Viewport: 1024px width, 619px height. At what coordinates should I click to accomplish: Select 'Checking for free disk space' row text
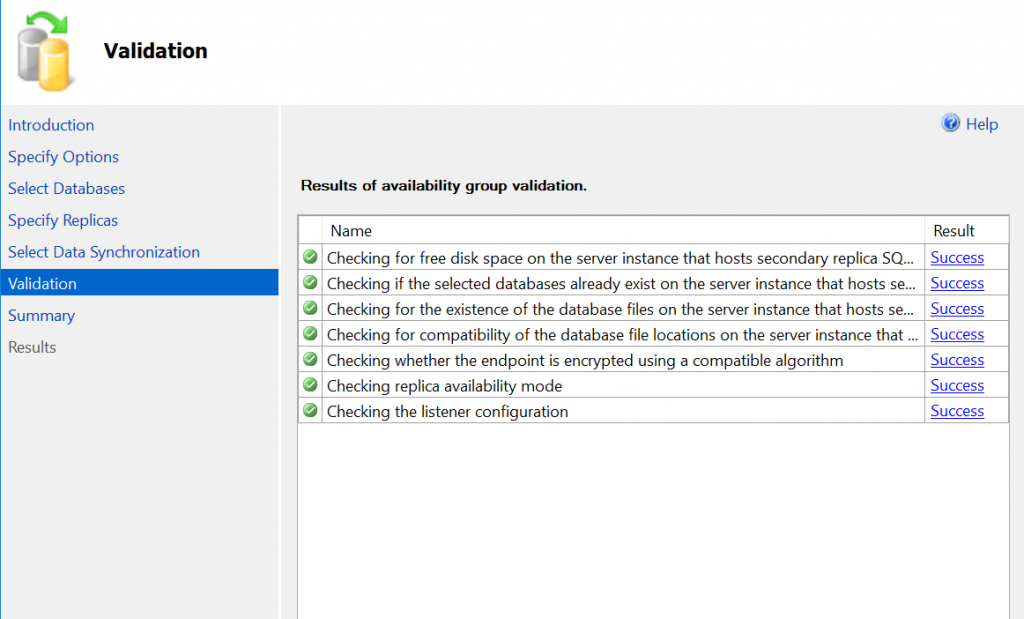[620, 258]
